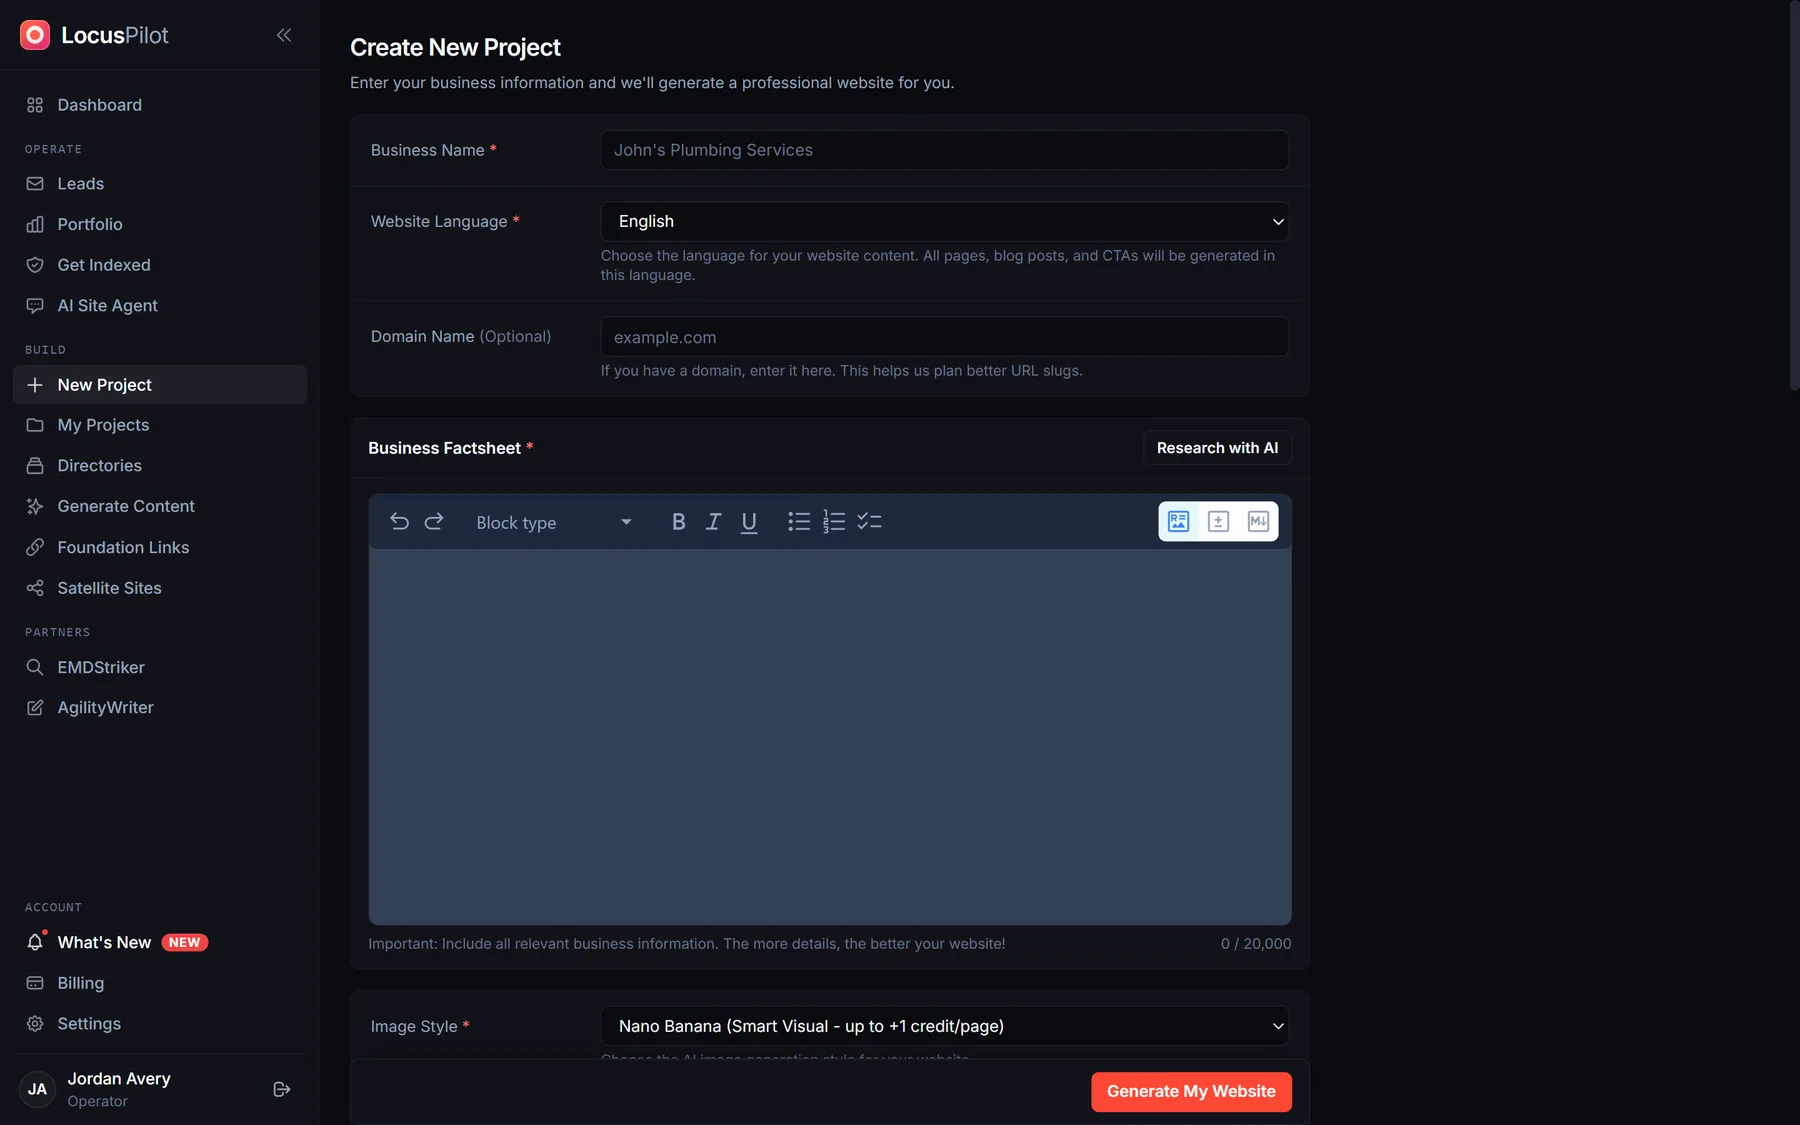Redo edit in factsheet editor
The width and height of the screenshot is (1800, 1125).
(434, 522)
